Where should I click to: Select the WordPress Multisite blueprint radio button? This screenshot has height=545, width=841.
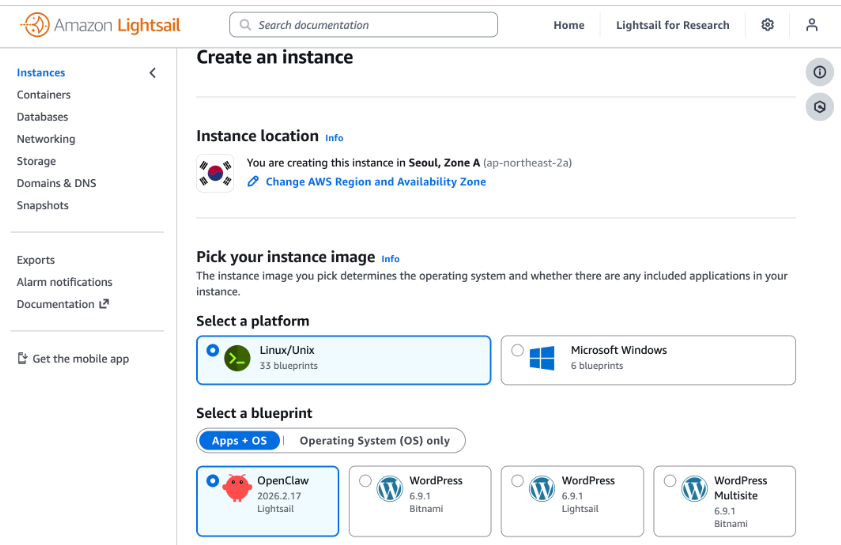669,481
